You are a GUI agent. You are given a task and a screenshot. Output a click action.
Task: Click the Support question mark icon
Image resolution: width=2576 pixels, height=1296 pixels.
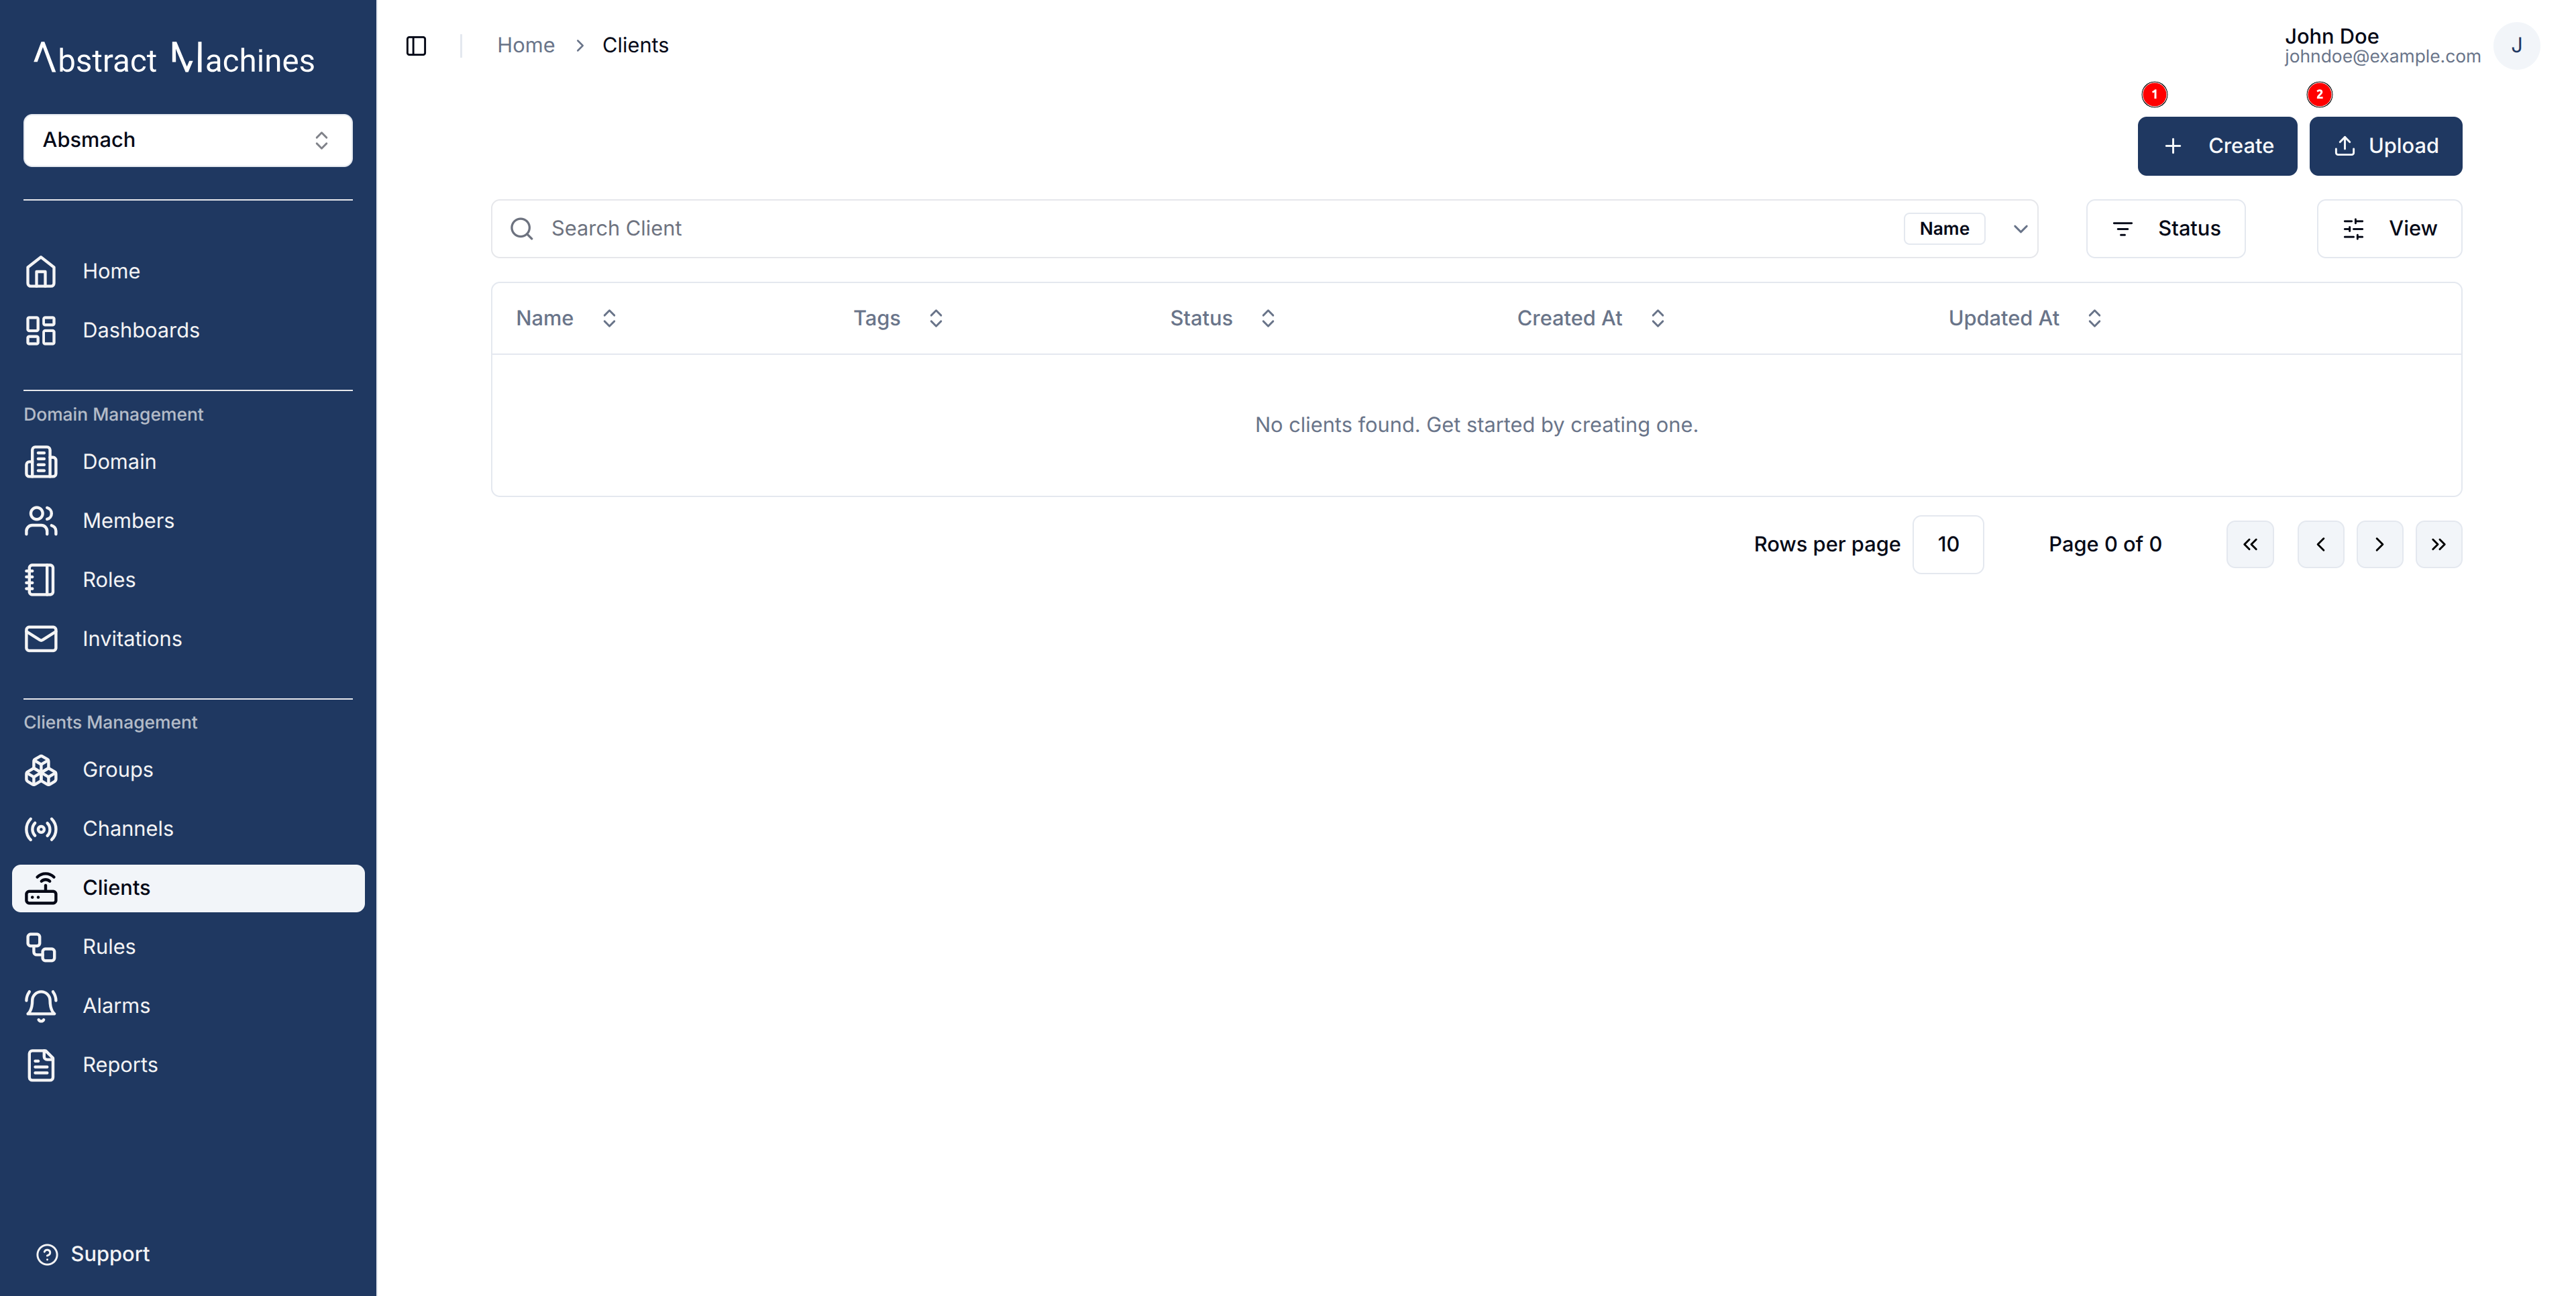47,1254
